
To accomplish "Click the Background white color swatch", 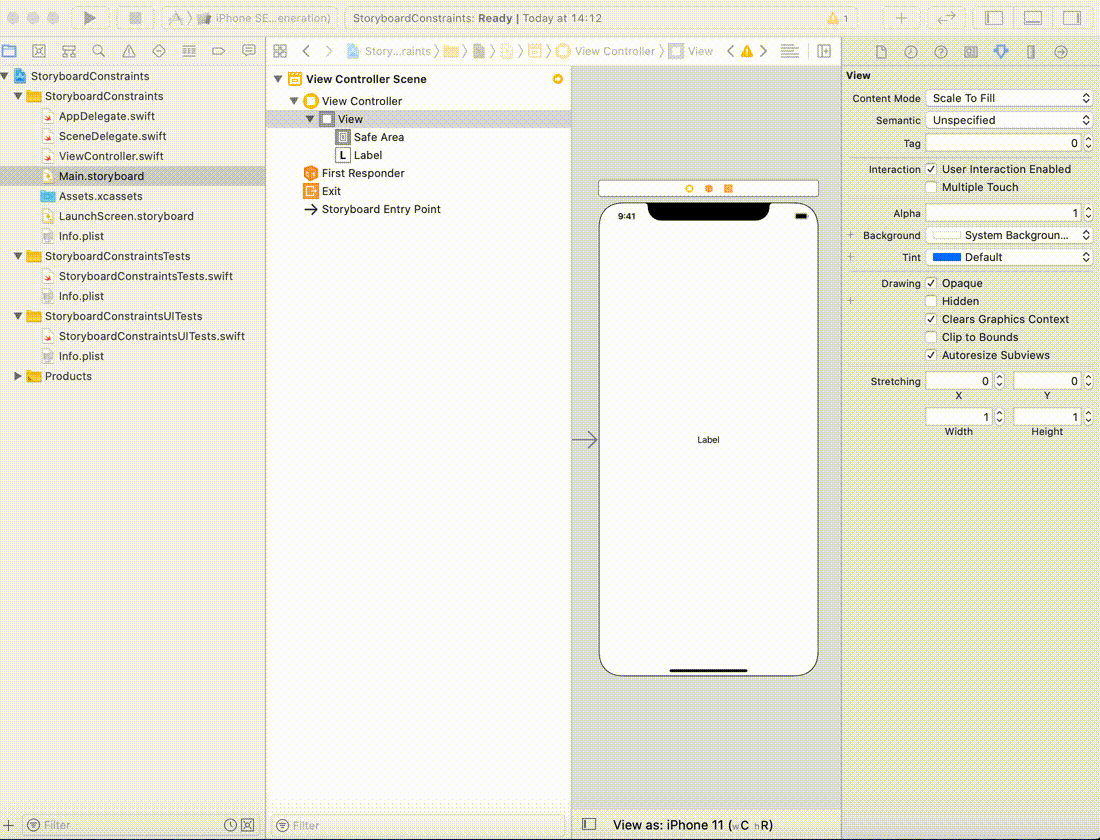I will [x=946, y=235].
